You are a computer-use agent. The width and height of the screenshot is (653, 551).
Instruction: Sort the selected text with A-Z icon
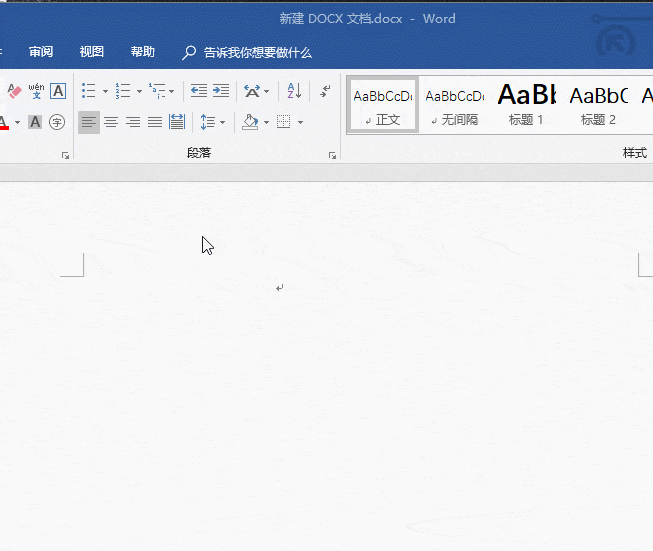[x=294, y=91]
